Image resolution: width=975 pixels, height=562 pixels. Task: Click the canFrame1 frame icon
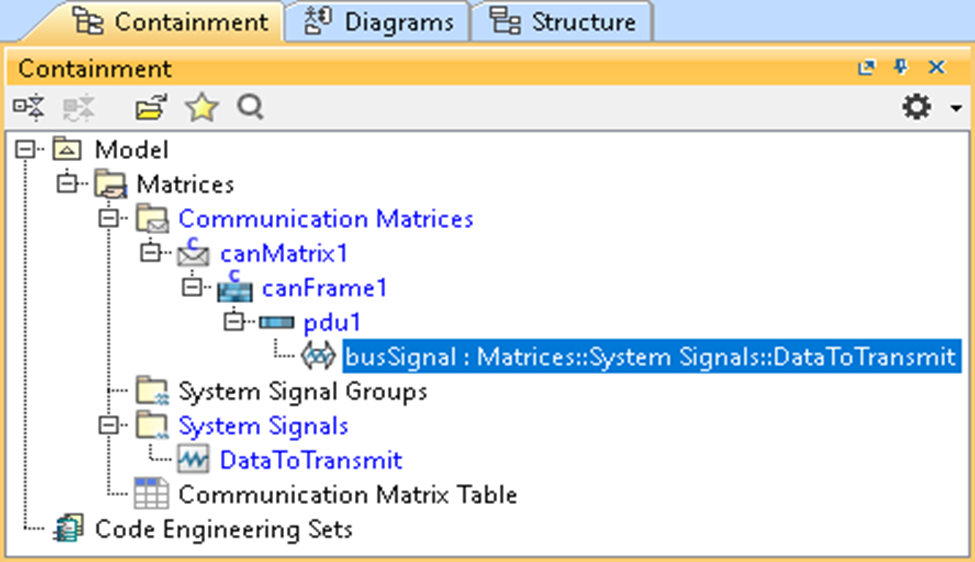coord(234,289)
